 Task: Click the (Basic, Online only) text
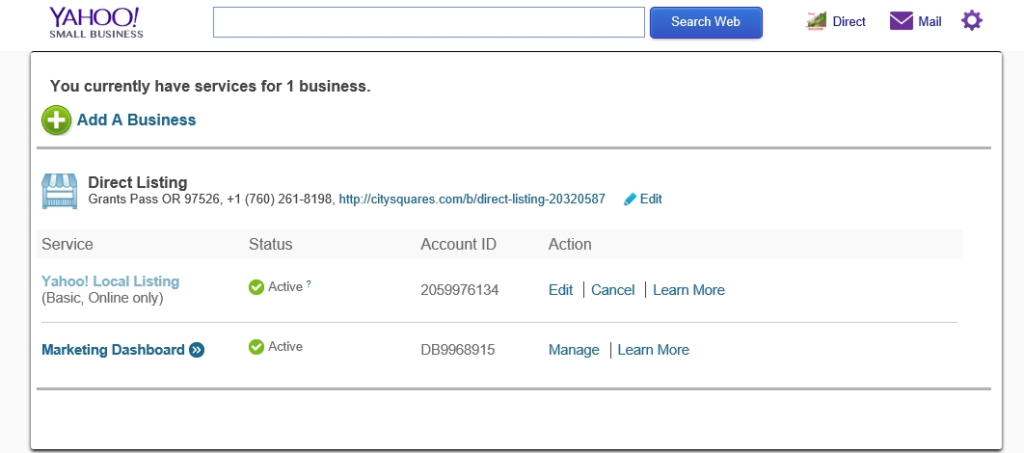point(102,298)
